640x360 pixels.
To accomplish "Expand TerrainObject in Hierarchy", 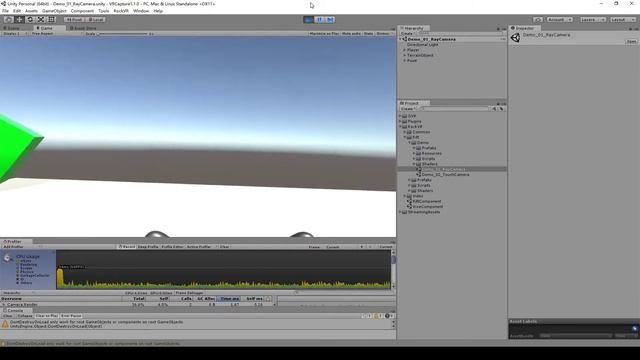I will click(404, 55).
